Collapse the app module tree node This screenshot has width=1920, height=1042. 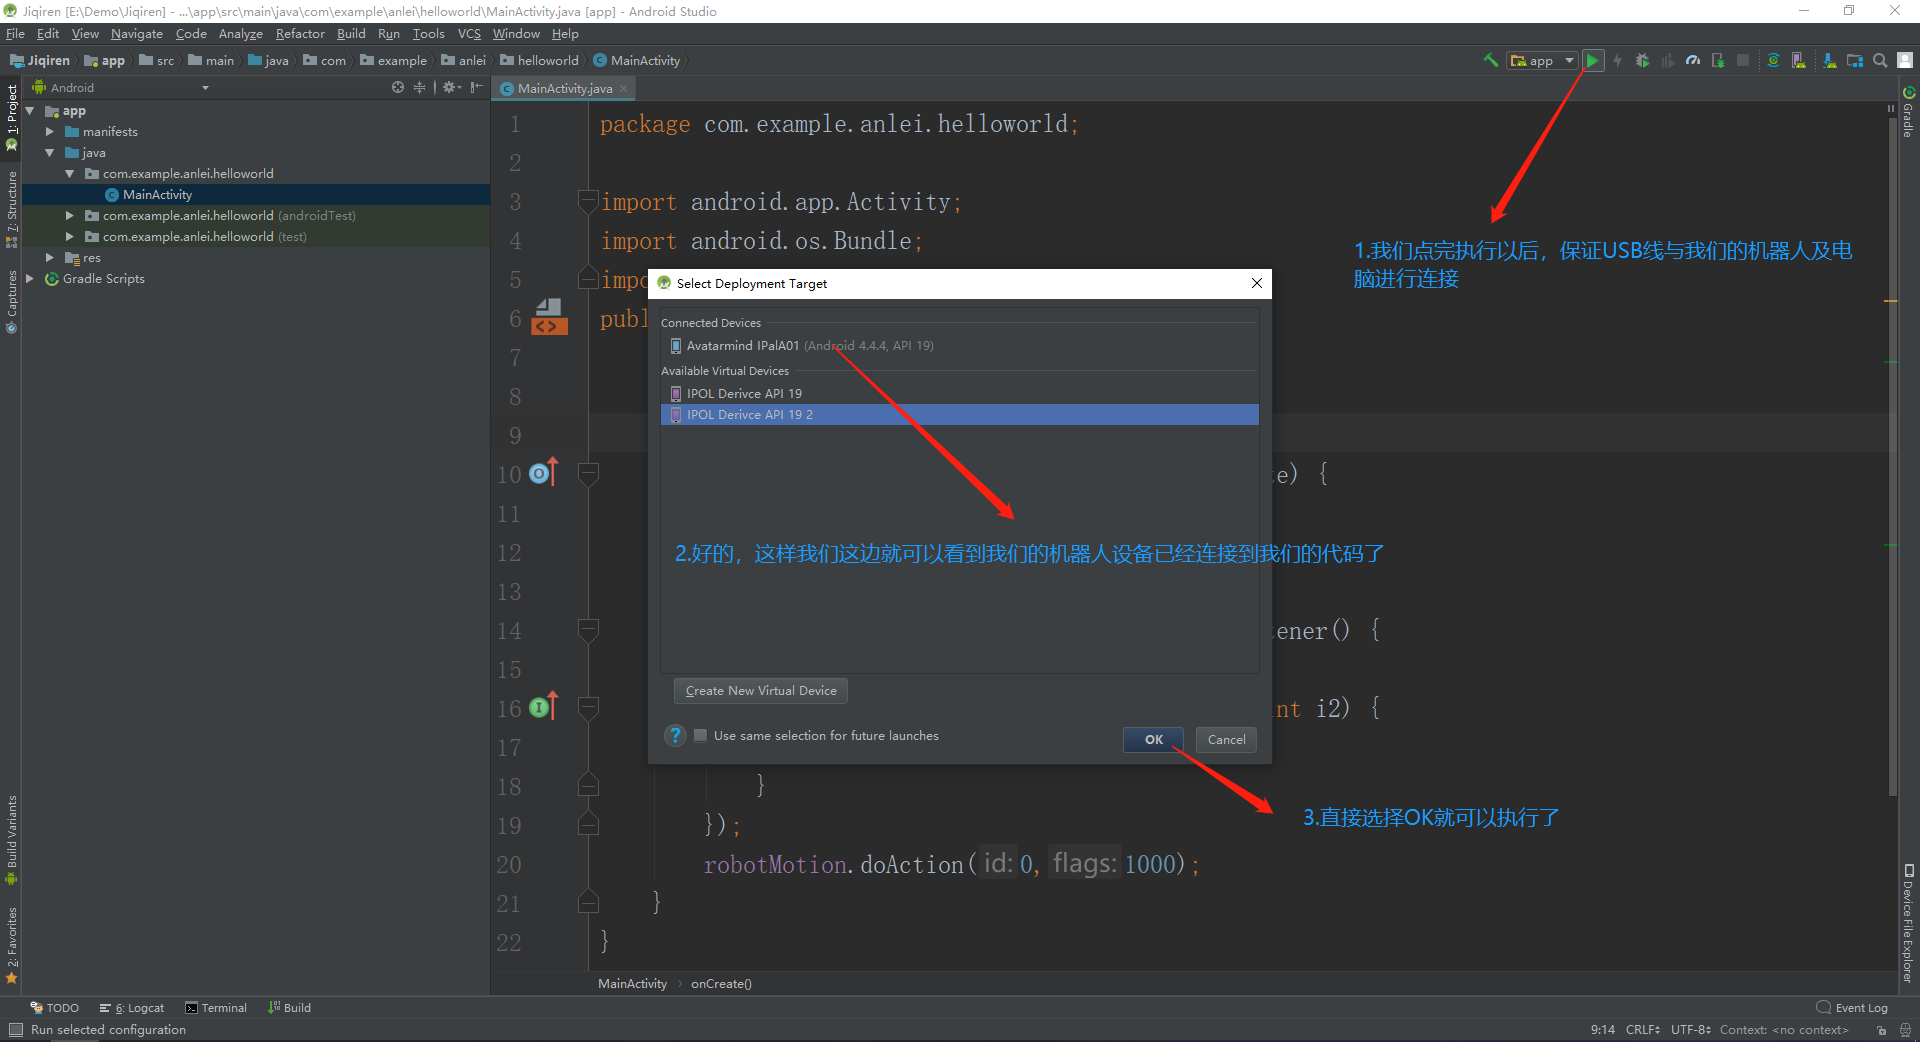(x=31, y=111)
